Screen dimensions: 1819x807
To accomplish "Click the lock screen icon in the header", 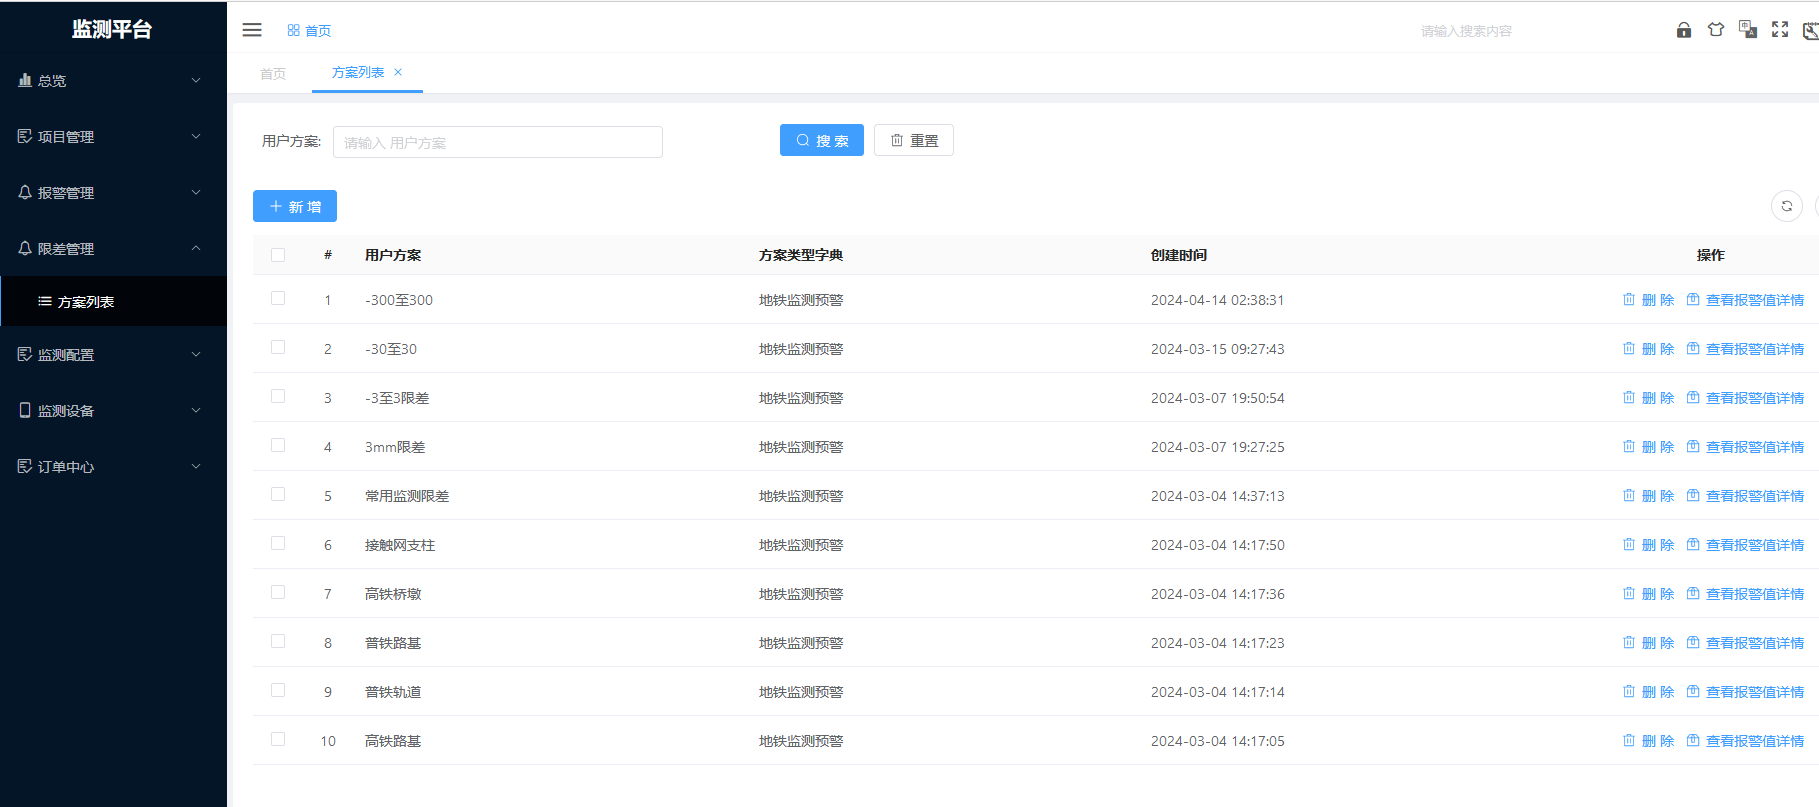I will pos(1684,30).
